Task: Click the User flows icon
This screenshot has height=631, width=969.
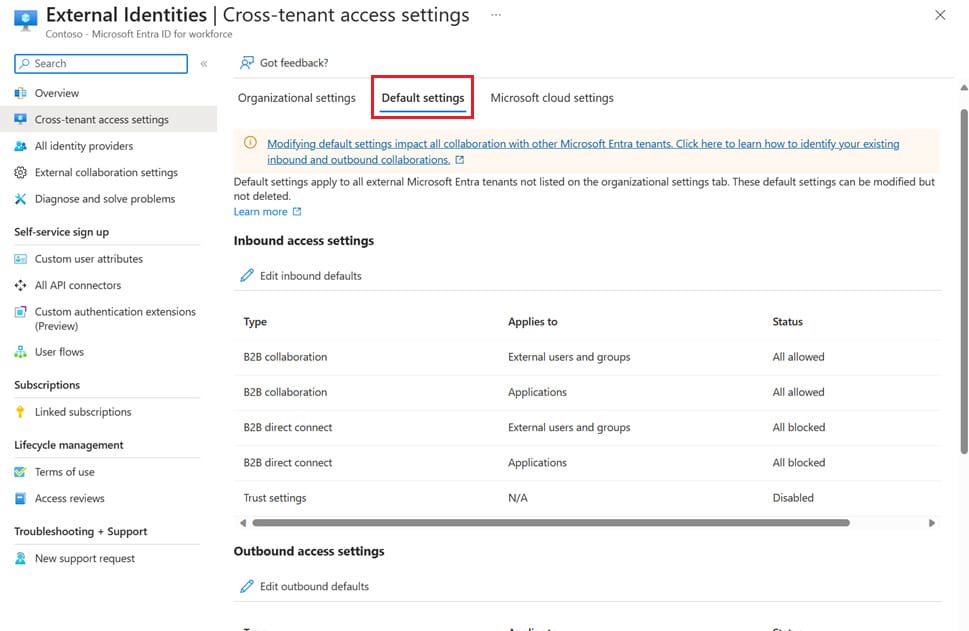Action: [x=20, y=352]
